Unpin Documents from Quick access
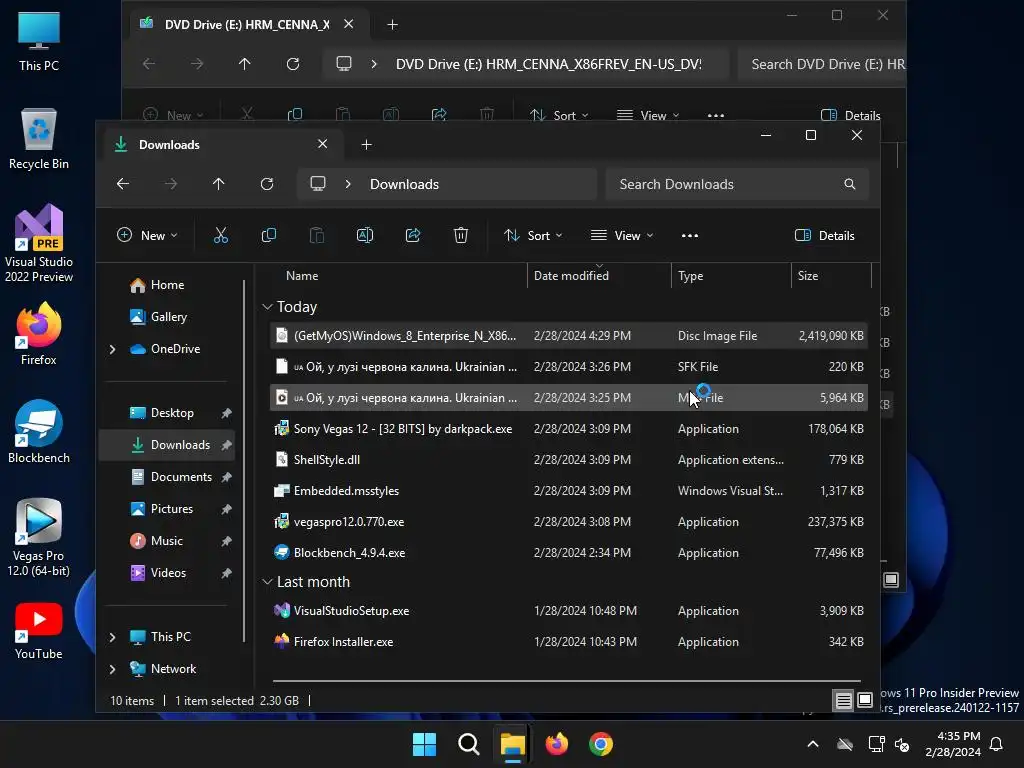 [226, 477]
